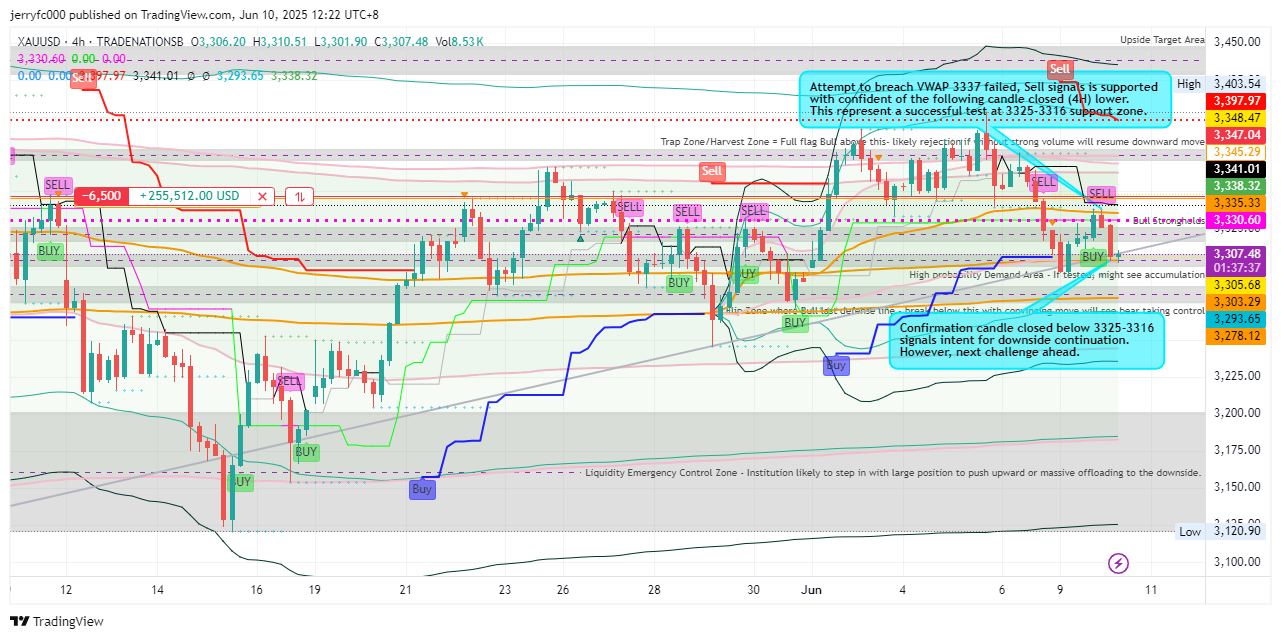Click the Jun label on time axis

[810, 590]
